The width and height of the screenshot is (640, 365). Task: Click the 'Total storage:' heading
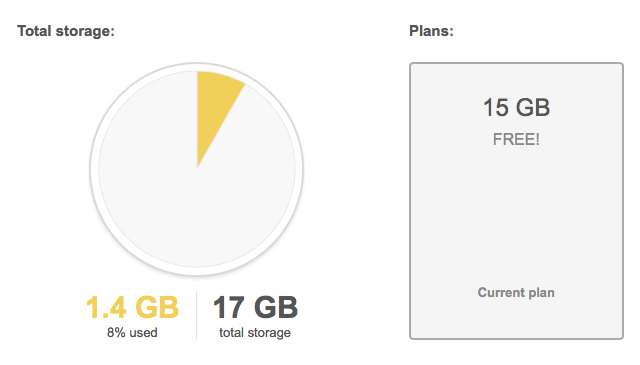[66, 31]
